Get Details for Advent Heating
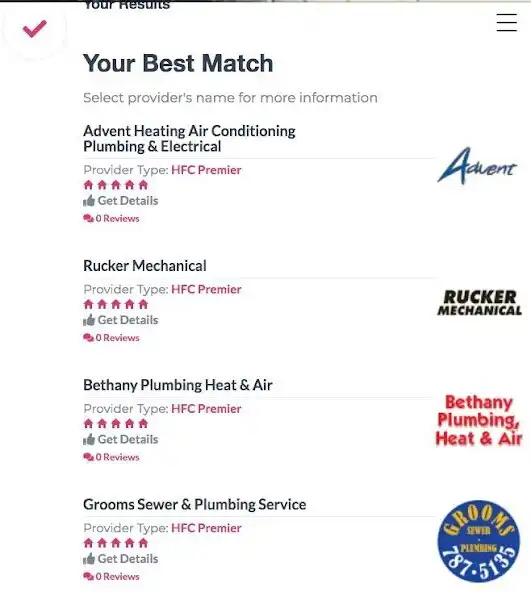This screenshot has width=531, height=592. click(x=120, y=200)
